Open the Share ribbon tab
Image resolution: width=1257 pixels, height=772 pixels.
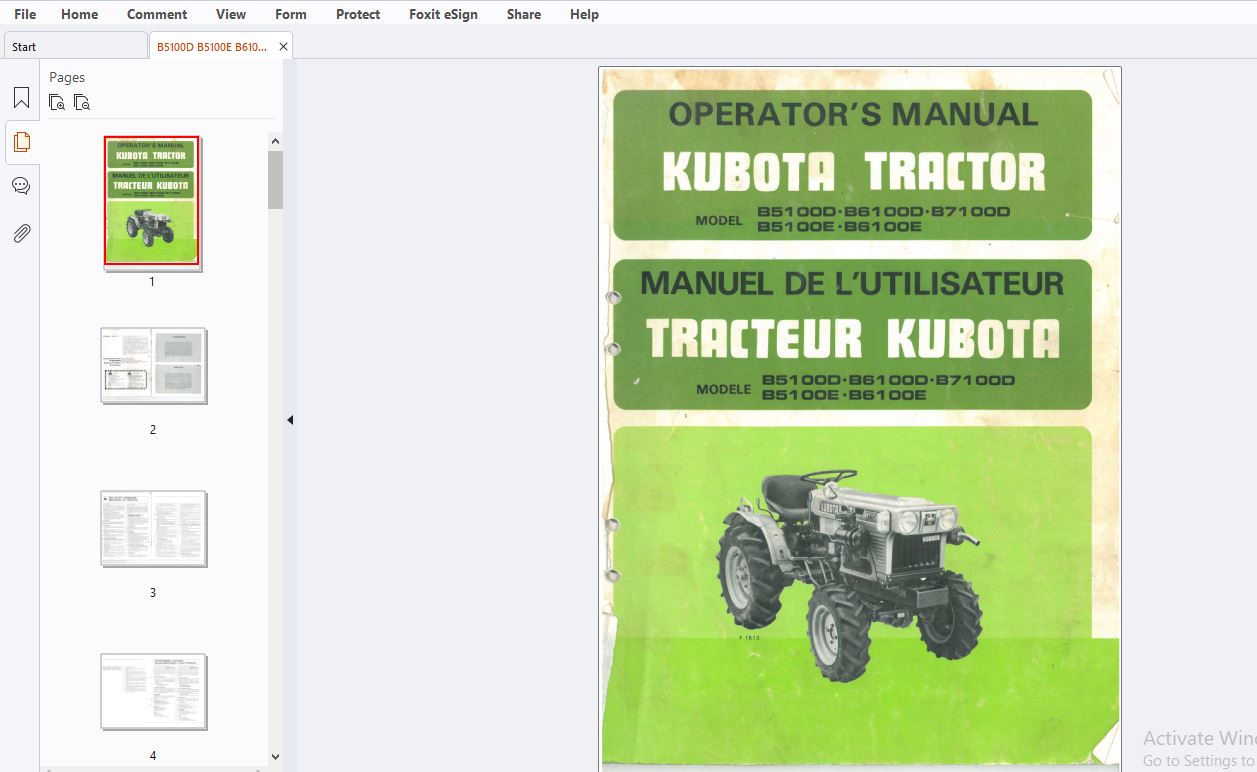pos(524,14)
